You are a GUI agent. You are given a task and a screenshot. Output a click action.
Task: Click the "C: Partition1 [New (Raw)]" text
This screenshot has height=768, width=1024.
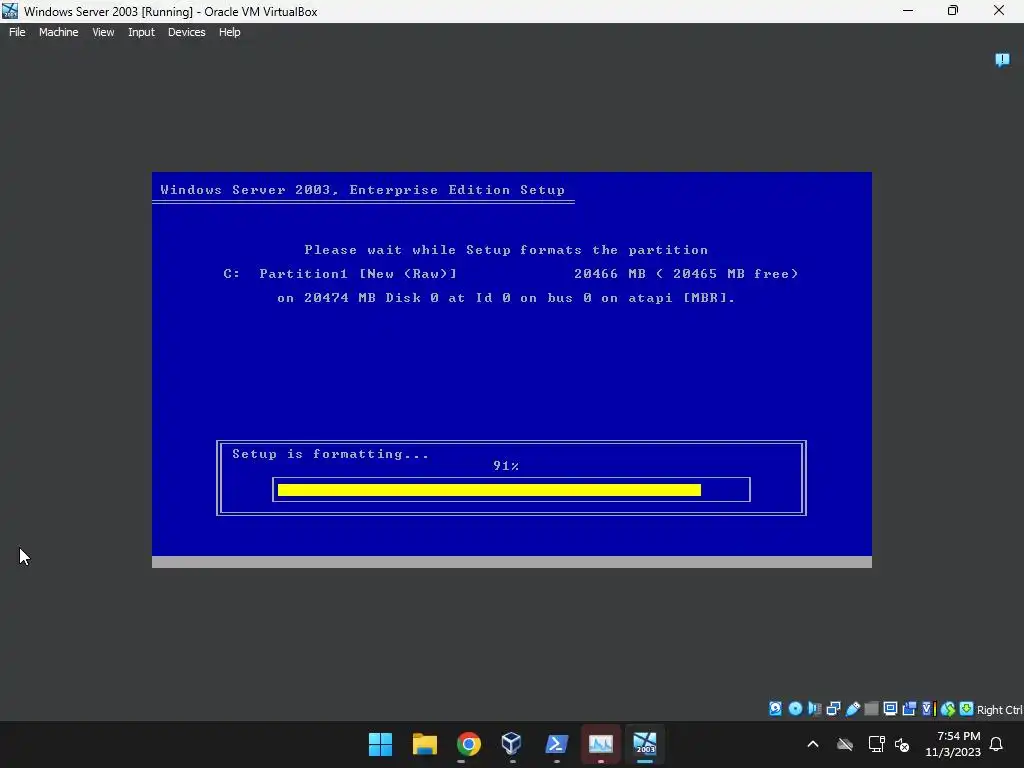[340, 274]
